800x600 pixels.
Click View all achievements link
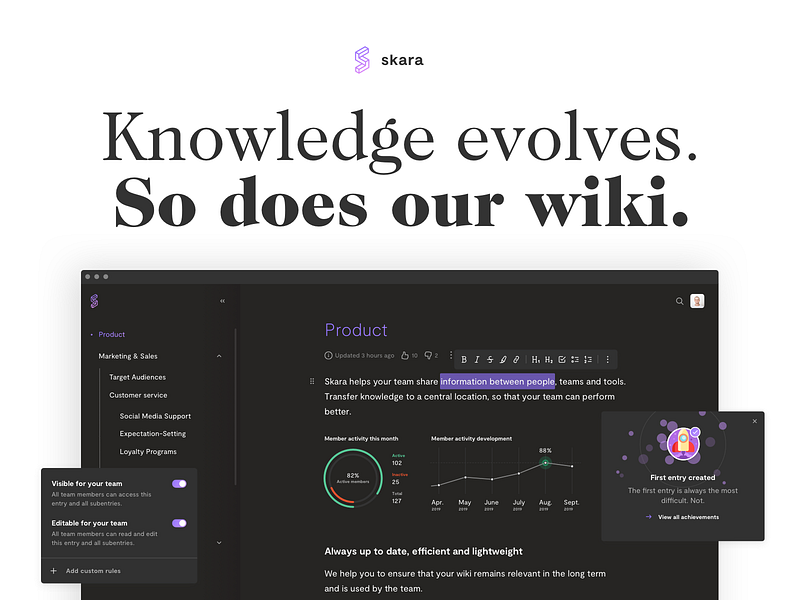coord(688,517)
